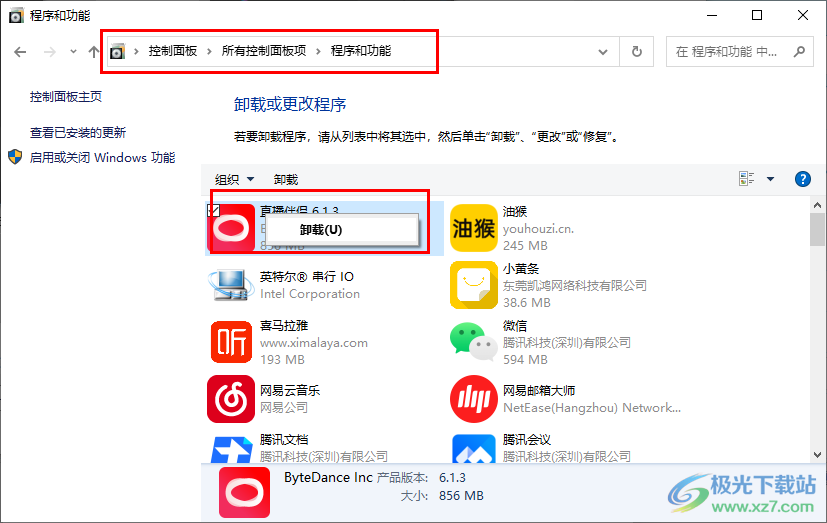Click the 喜马拉雅 program name
Screen dimensions: 827x523
[284, 325]
